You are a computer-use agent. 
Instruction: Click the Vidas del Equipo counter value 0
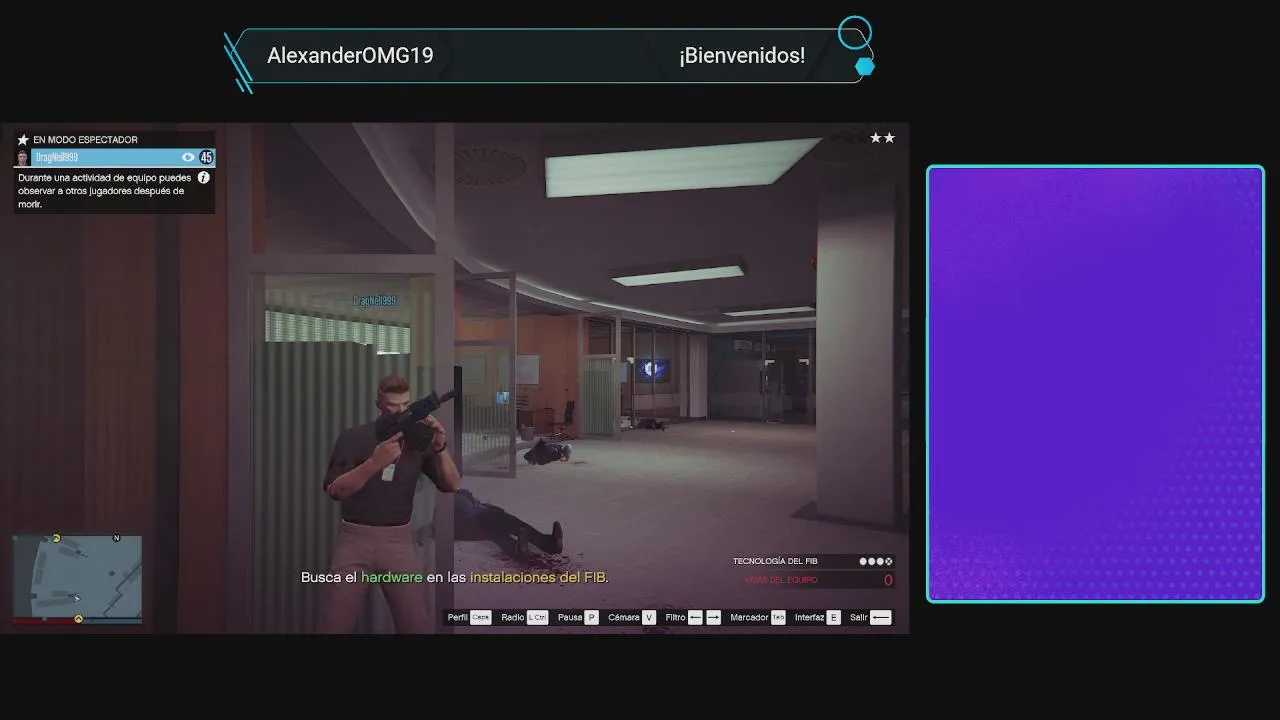[888, 580]
